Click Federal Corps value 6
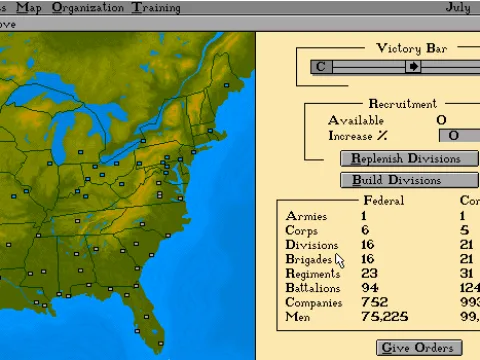Screen dimensions: 480x360 [365, 230]
